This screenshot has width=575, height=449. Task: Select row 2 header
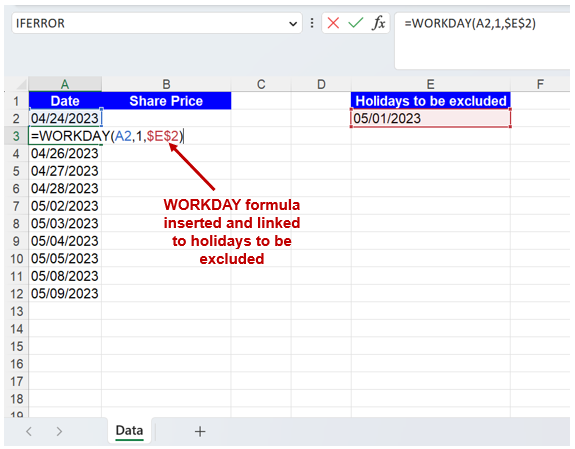(16, 118)
